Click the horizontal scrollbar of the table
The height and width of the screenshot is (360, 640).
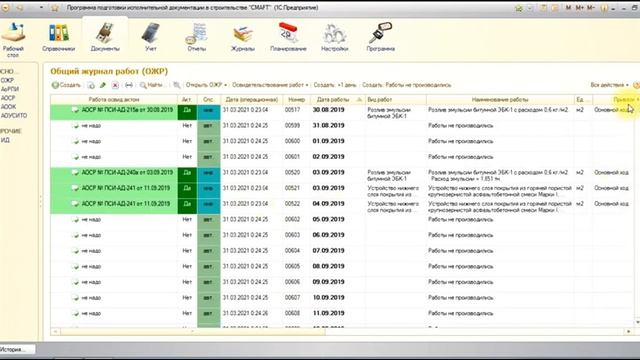click(x=193, y=331)
